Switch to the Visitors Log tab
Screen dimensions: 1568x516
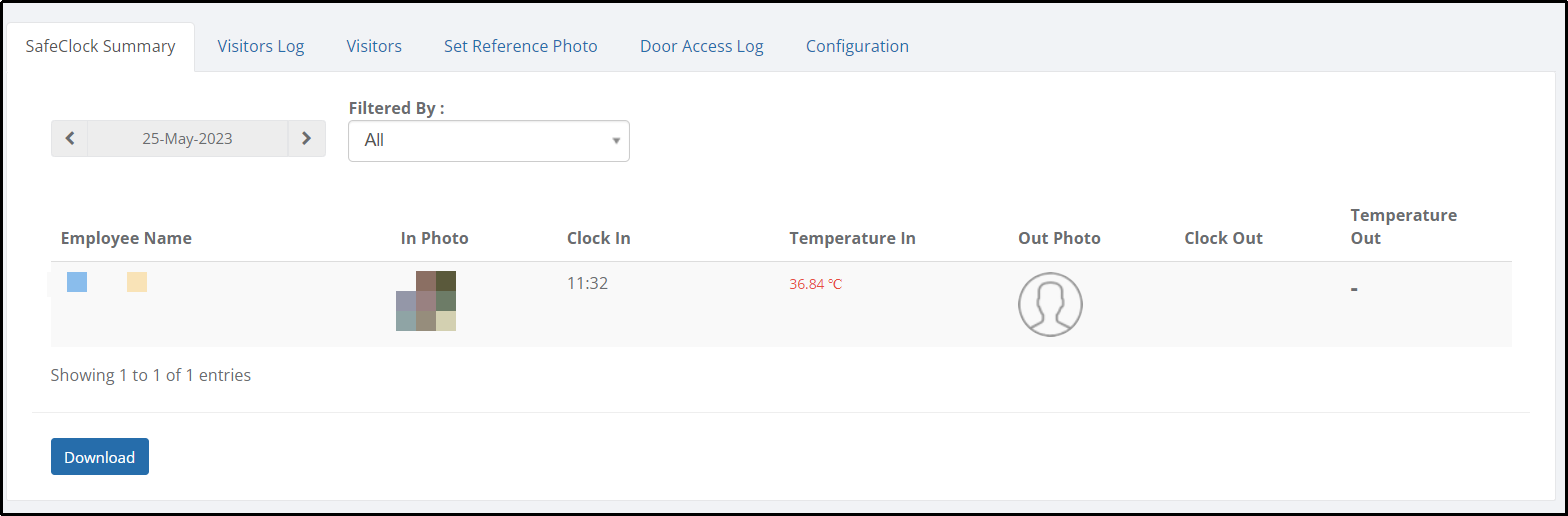(x=261, y=46)
